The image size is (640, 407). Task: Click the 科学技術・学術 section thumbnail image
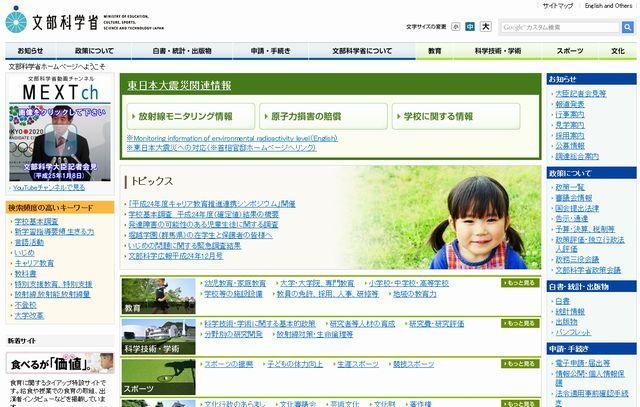158,337
